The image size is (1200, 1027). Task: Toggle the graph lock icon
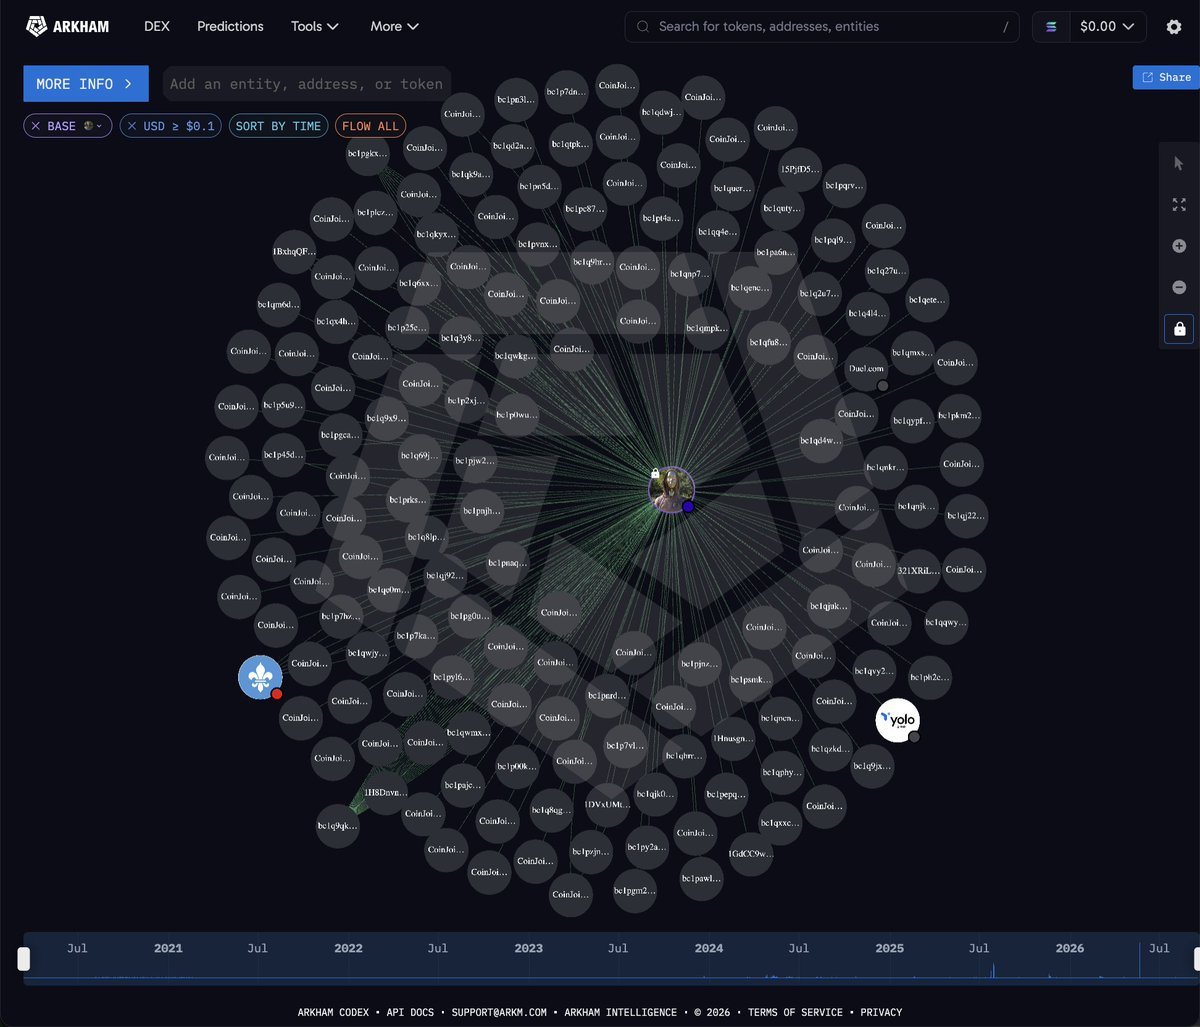click(x=1179, y=328)
